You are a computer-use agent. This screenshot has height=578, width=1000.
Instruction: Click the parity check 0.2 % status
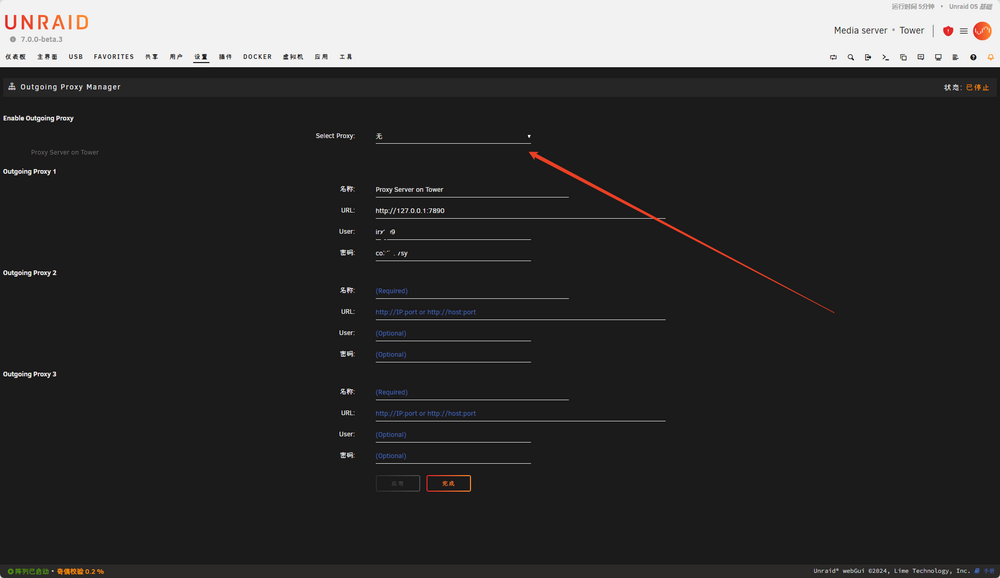click(80, 572)
